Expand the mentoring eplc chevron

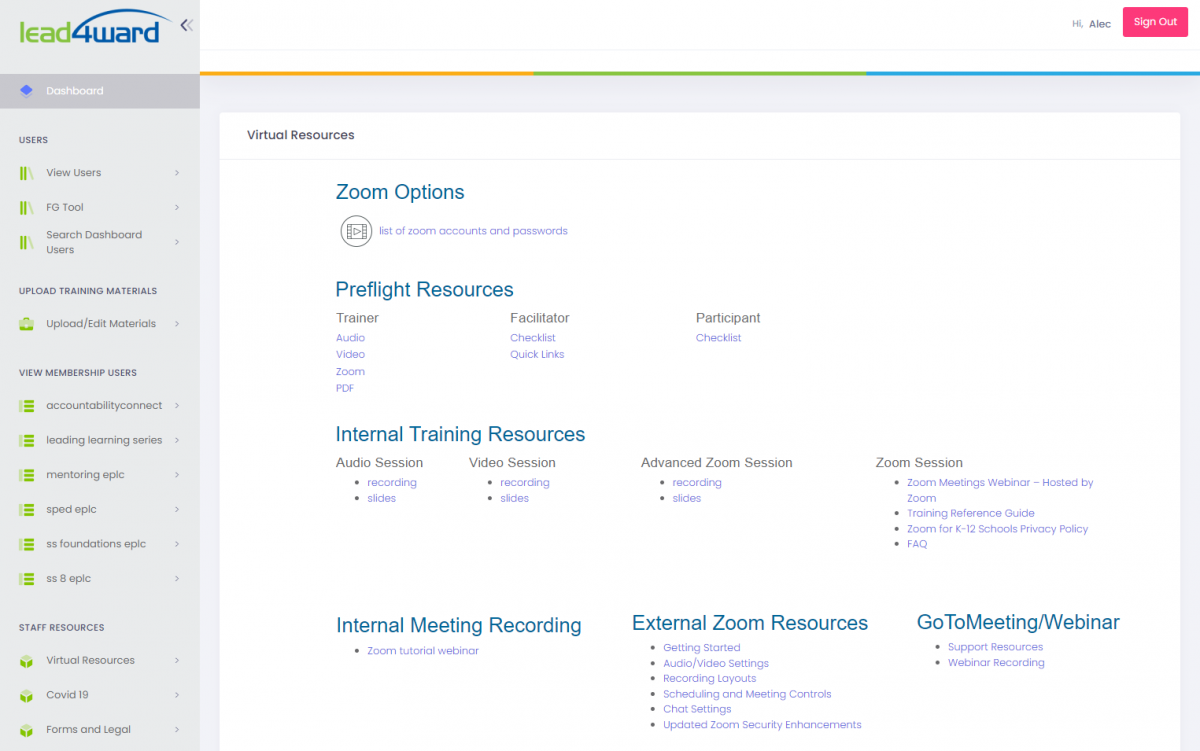tap(177, 475)
